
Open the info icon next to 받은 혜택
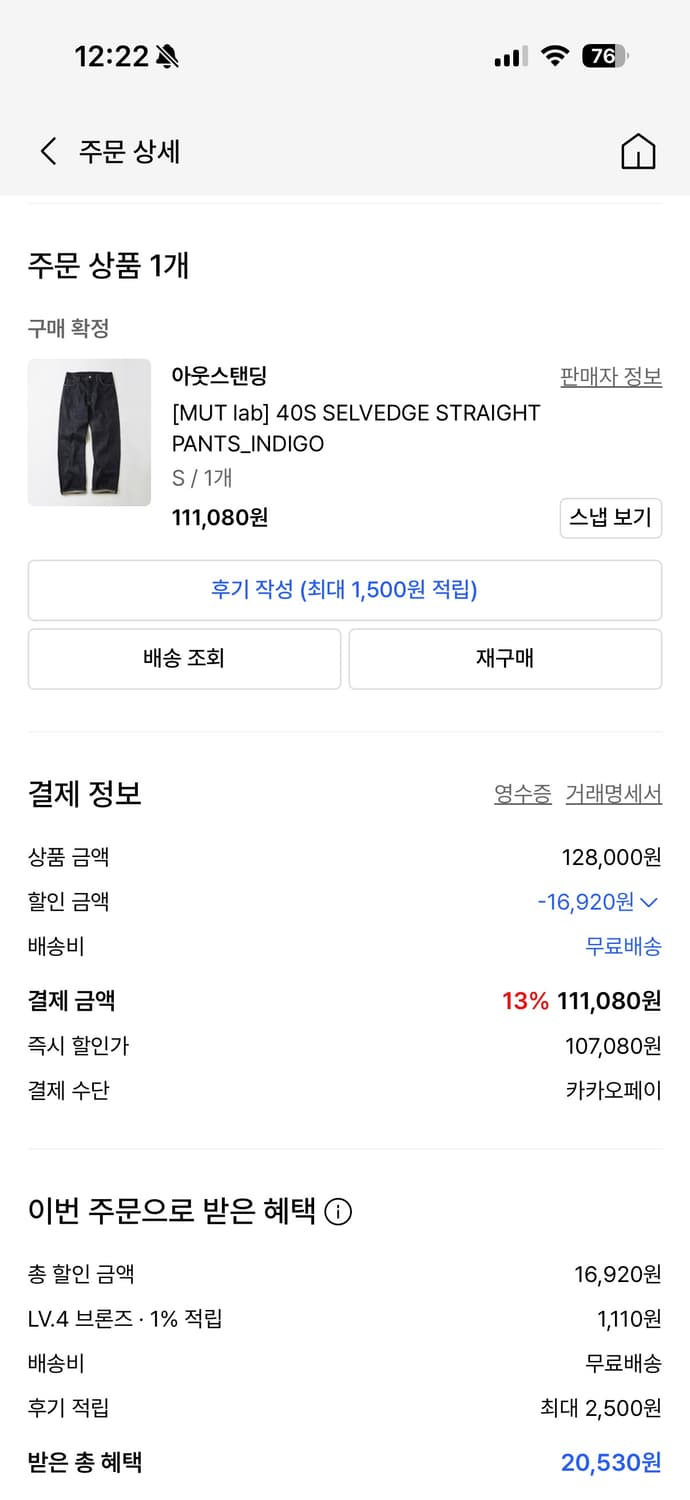pos(339,1212)
